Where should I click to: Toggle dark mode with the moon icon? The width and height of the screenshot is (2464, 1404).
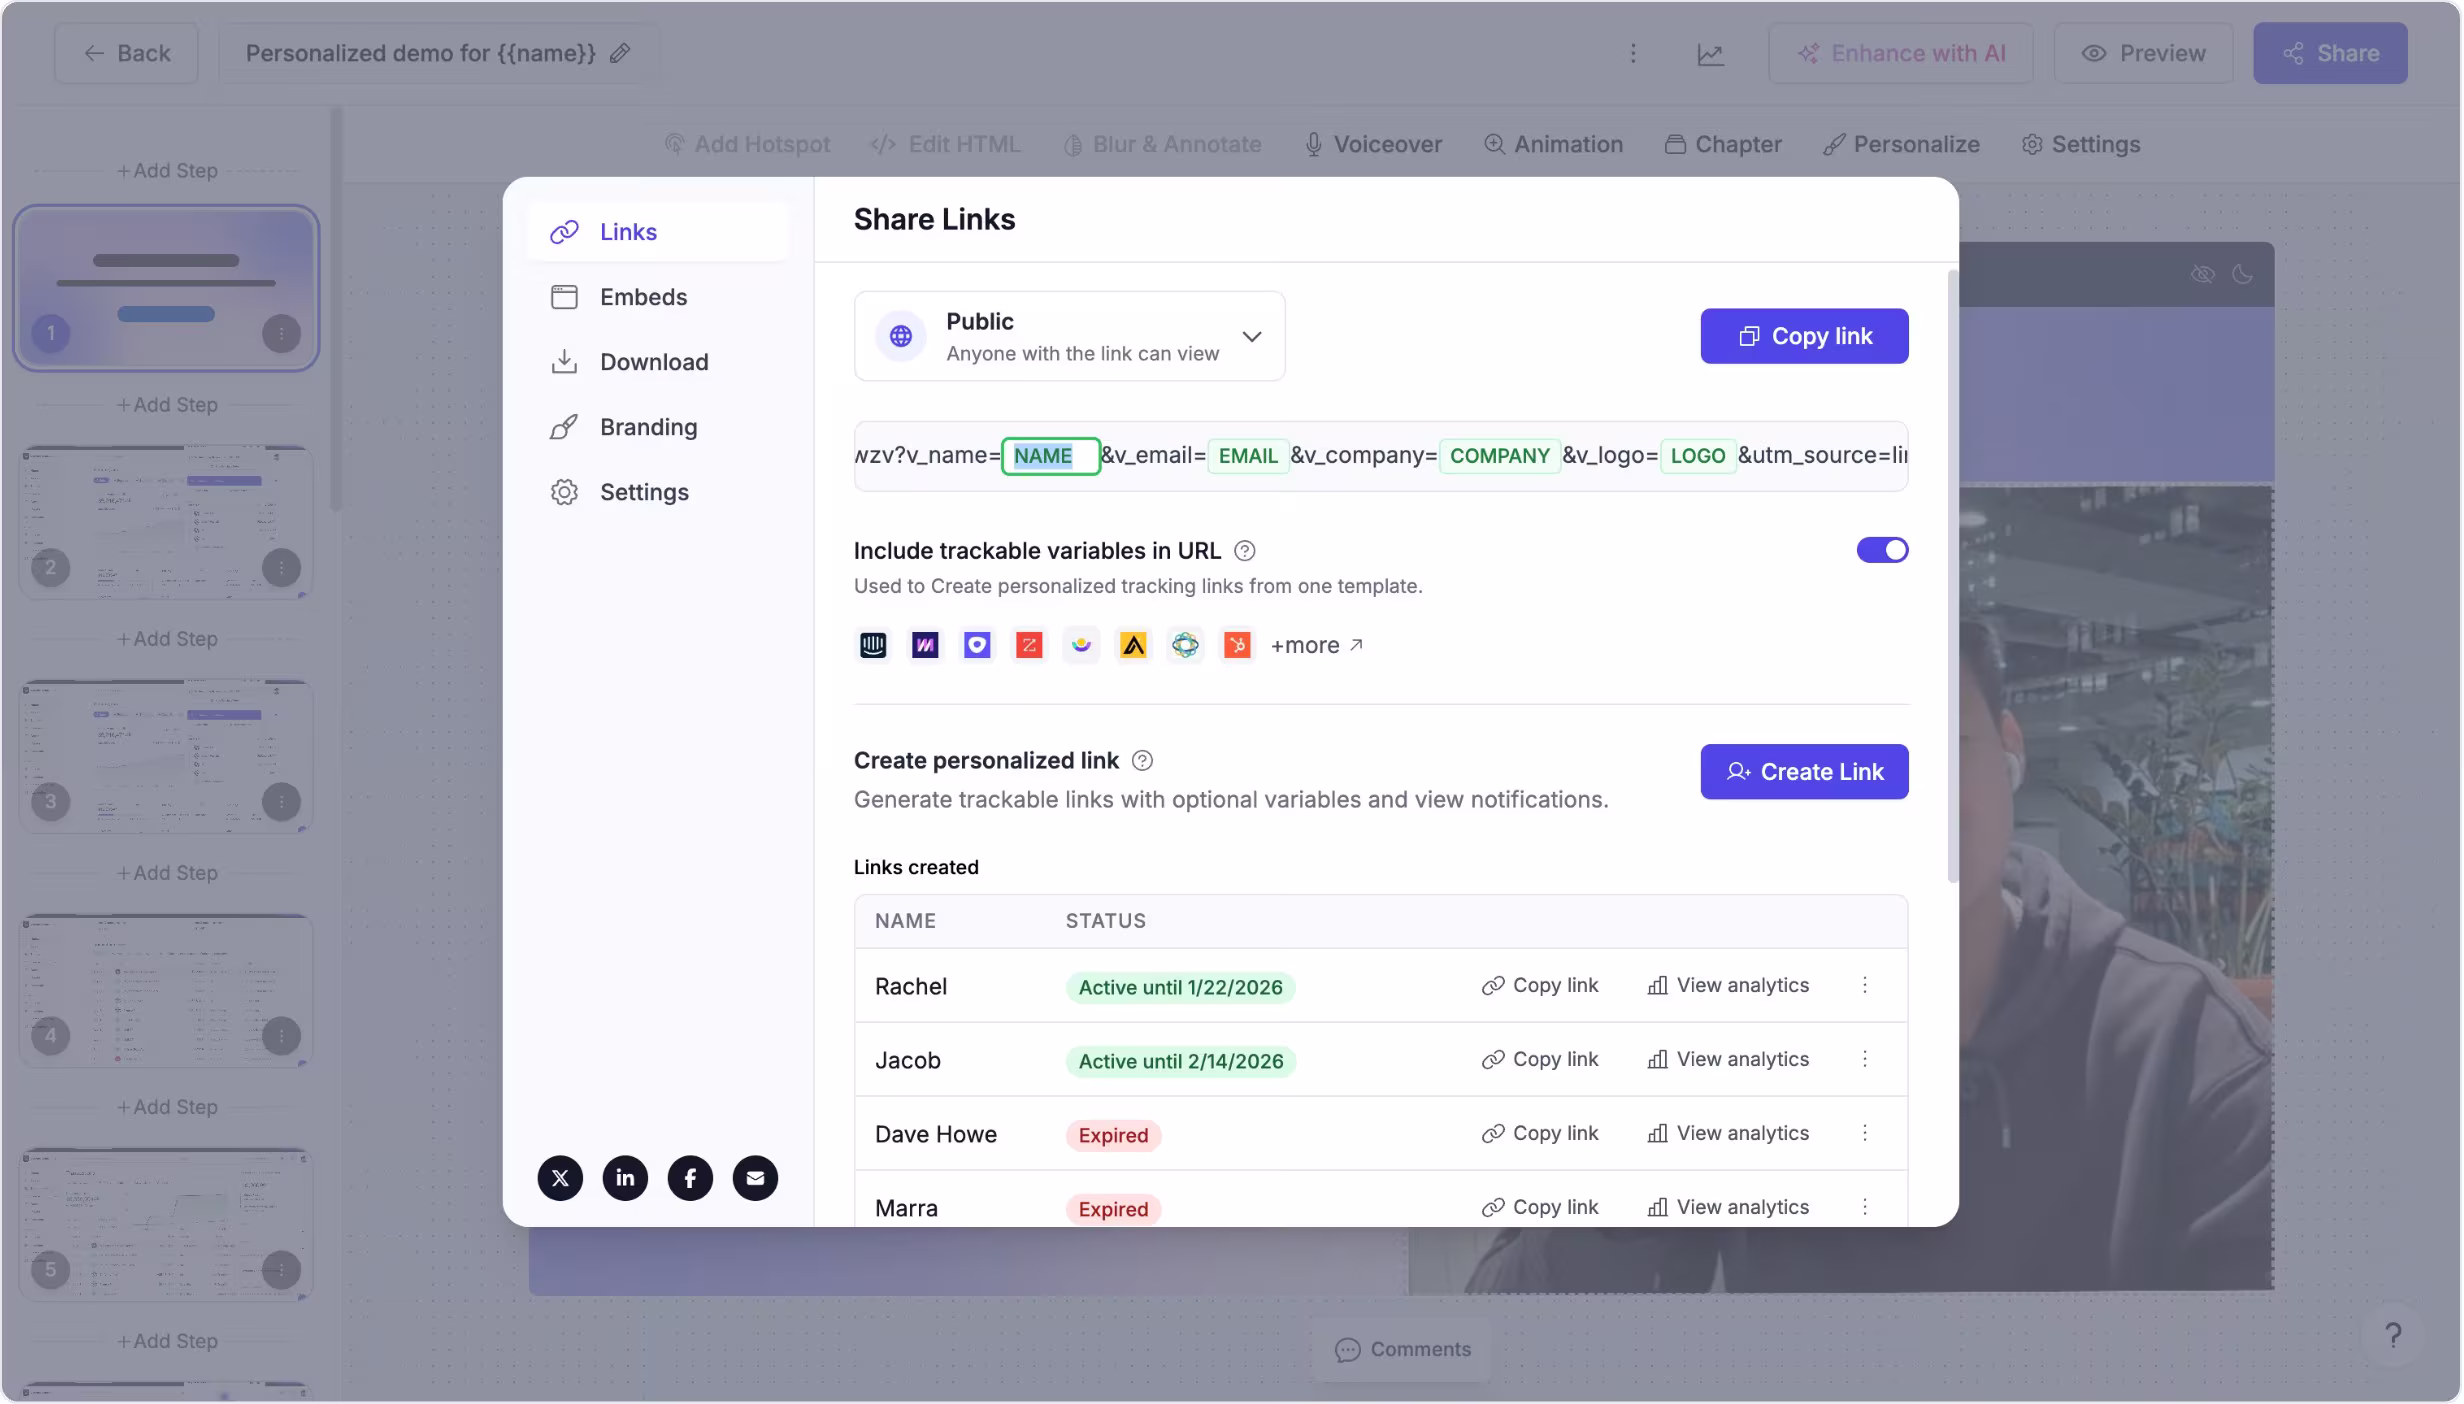(x=2243, y=274)
